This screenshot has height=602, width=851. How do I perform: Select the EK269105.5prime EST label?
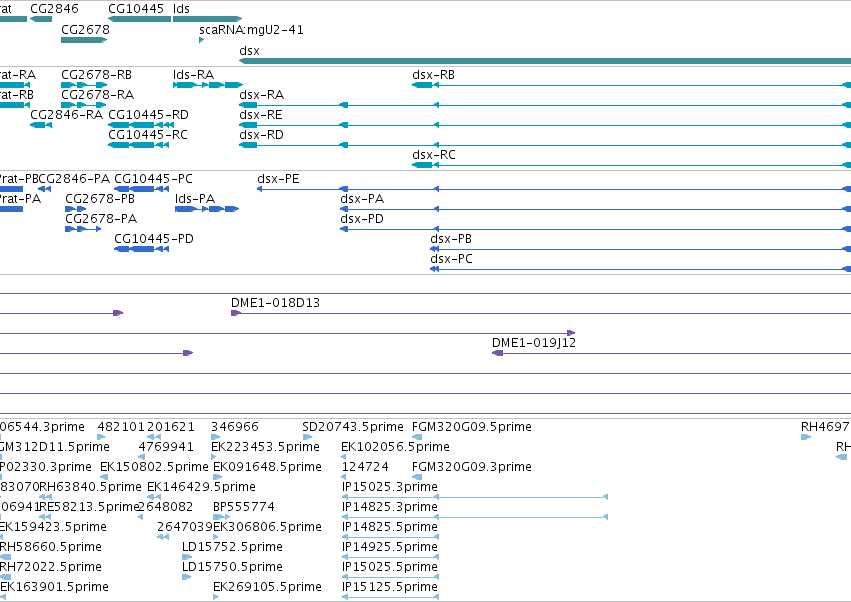click(268, 587)
